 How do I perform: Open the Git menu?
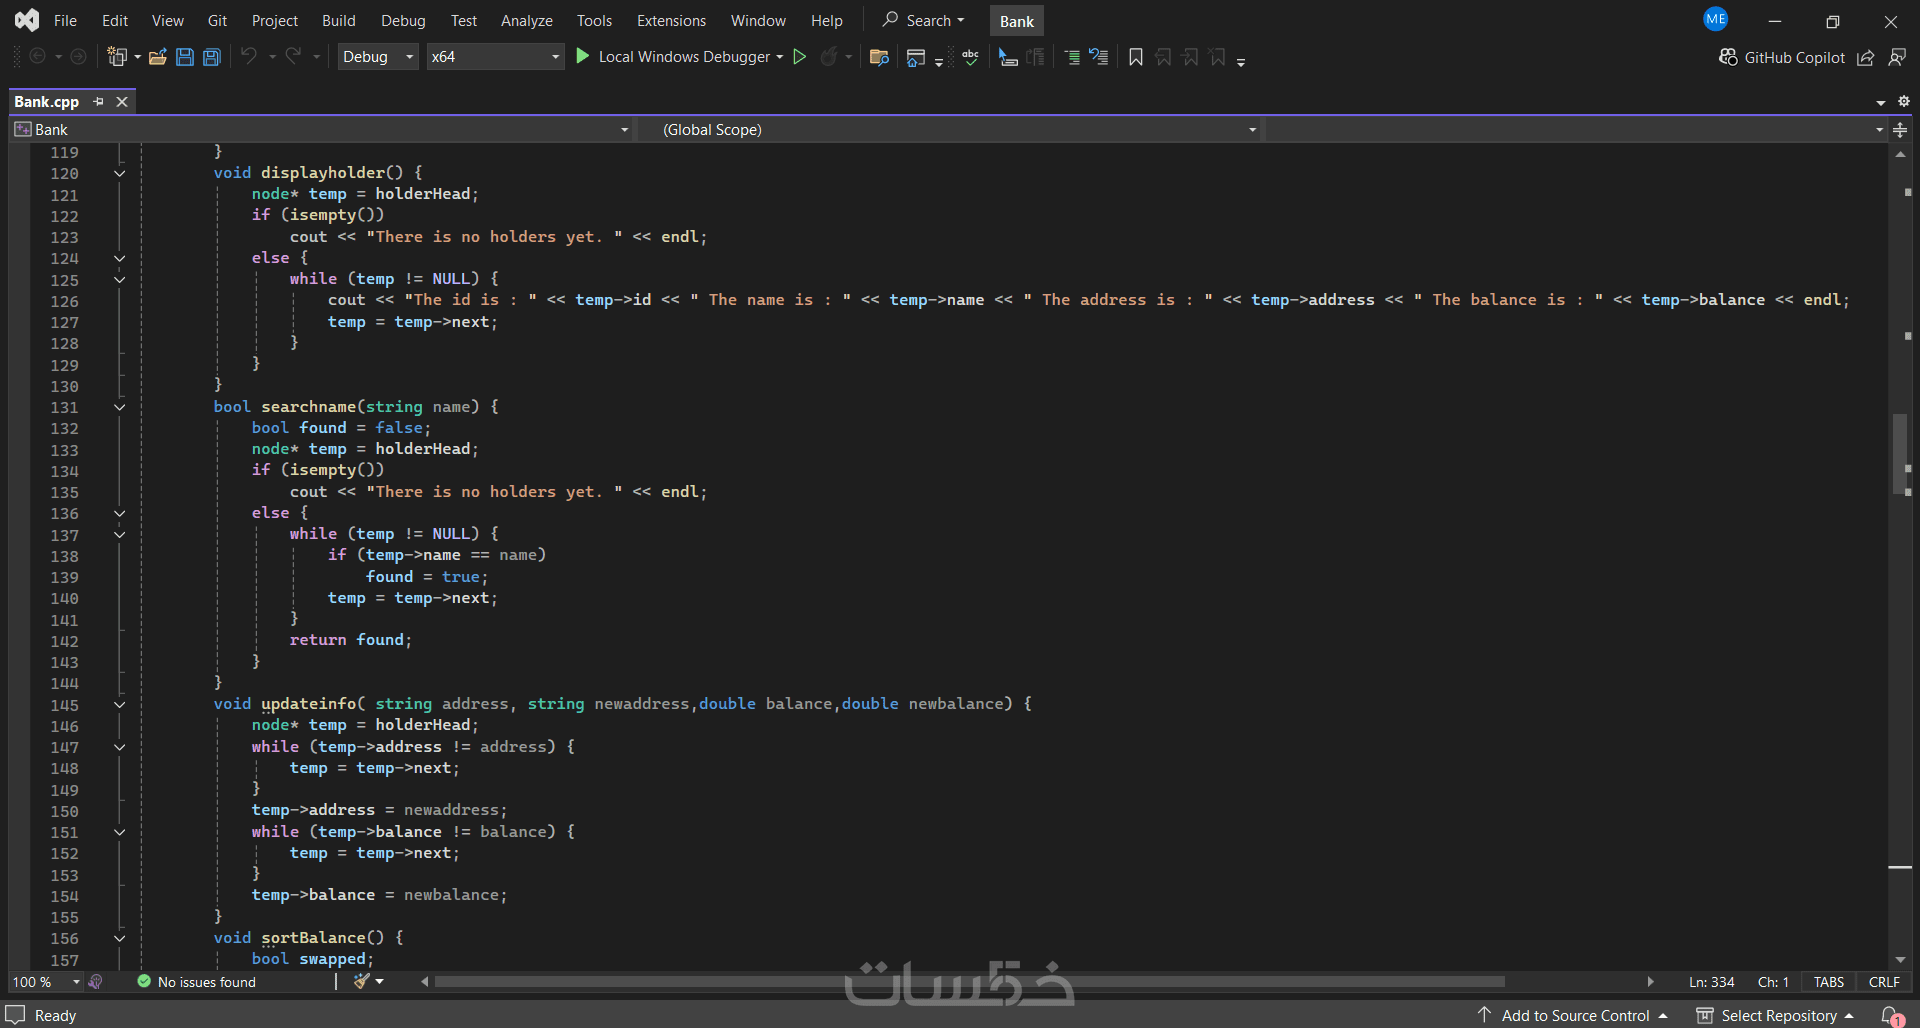[217, 20]
